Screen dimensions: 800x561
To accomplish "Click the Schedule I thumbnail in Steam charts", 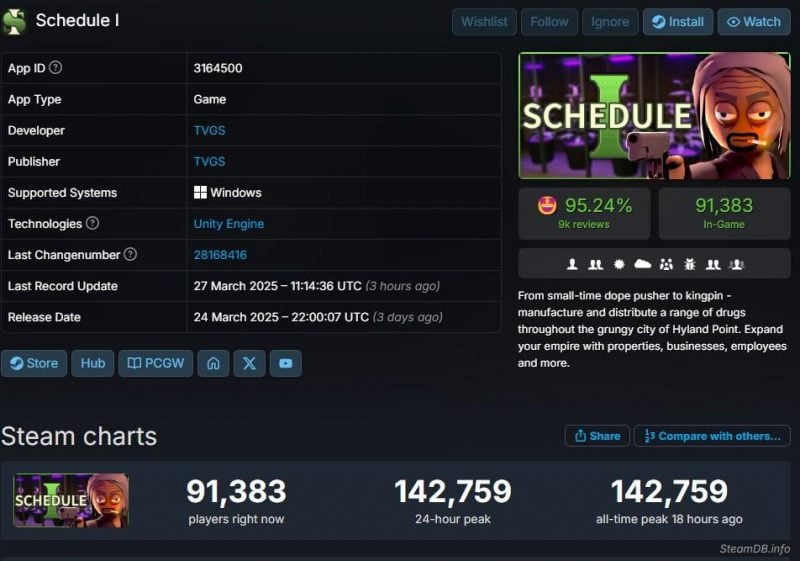I will click(71, 500).
